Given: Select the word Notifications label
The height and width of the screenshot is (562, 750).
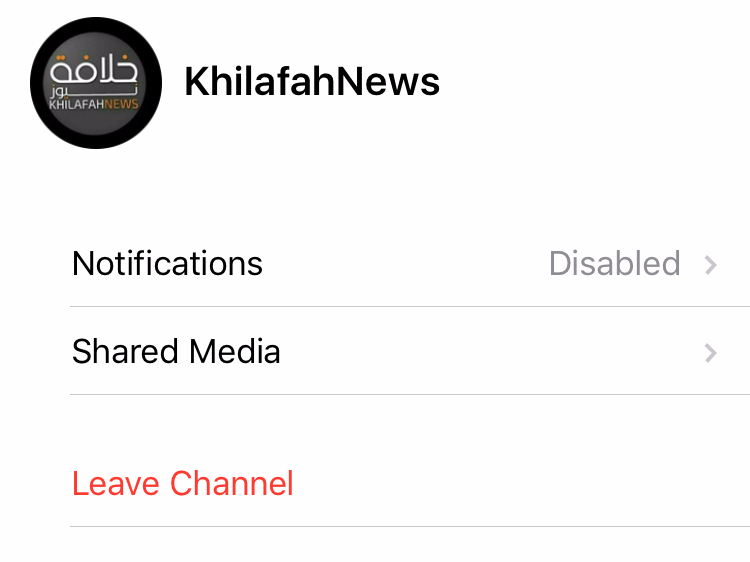Looking at the screenshot, I should pos(167,263).
